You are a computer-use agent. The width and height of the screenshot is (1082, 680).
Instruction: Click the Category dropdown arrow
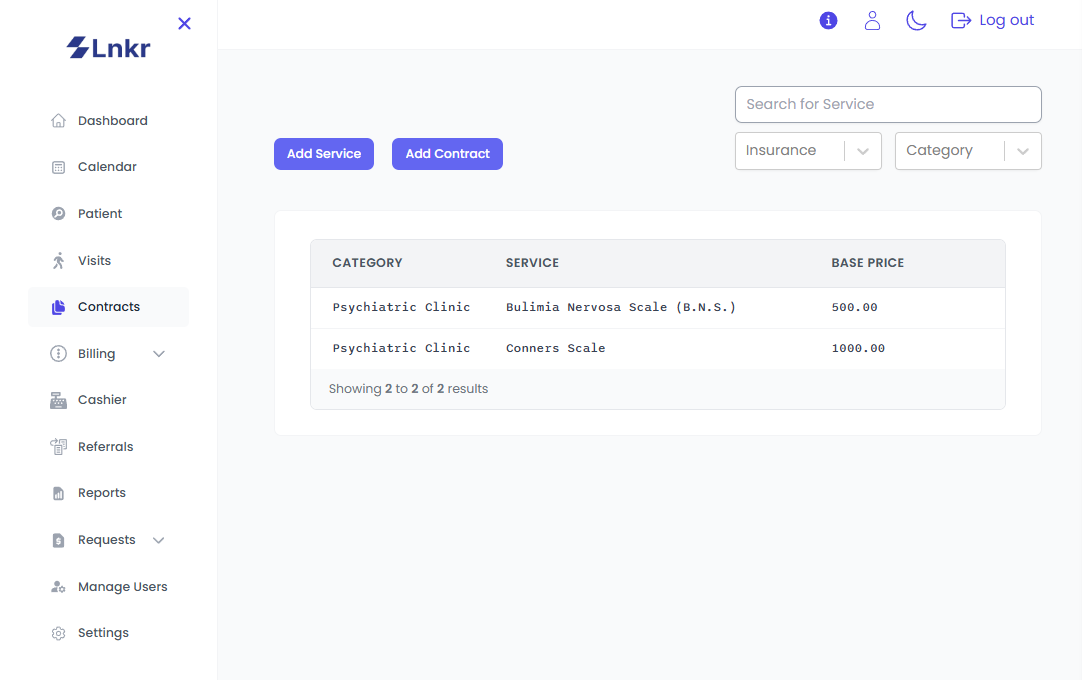[x=1023, y=151]
